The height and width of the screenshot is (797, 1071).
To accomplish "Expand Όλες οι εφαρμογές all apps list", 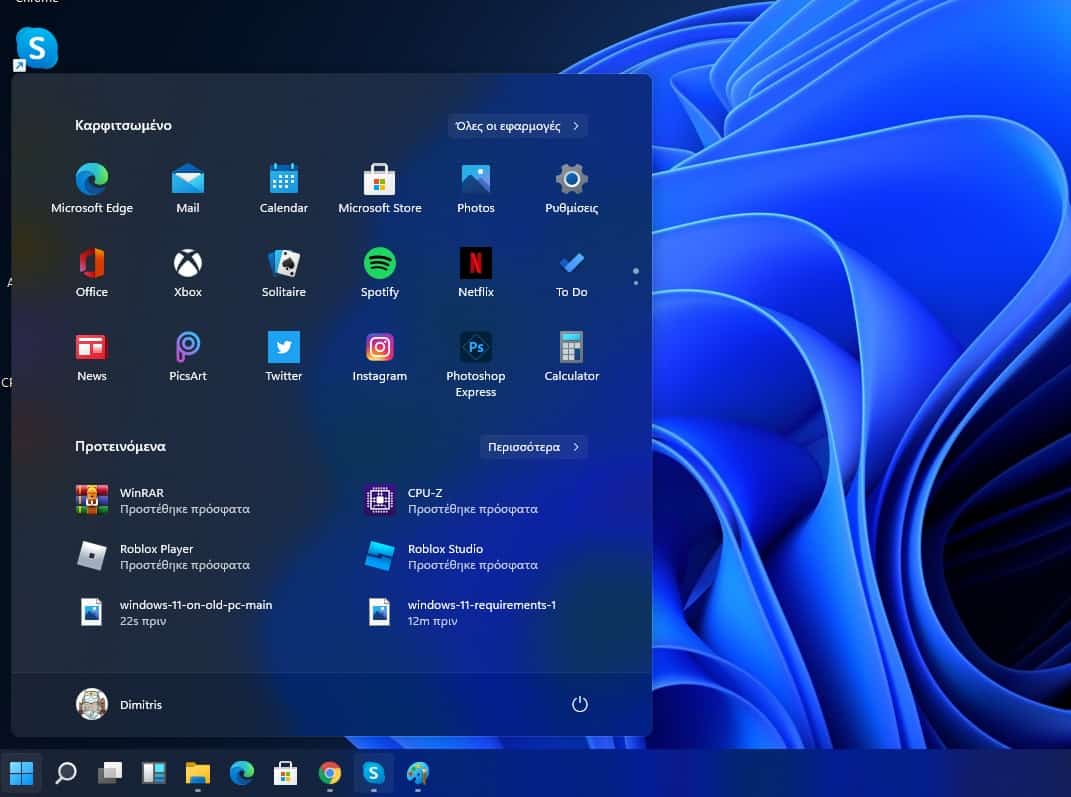I will [x=517, y=126].
